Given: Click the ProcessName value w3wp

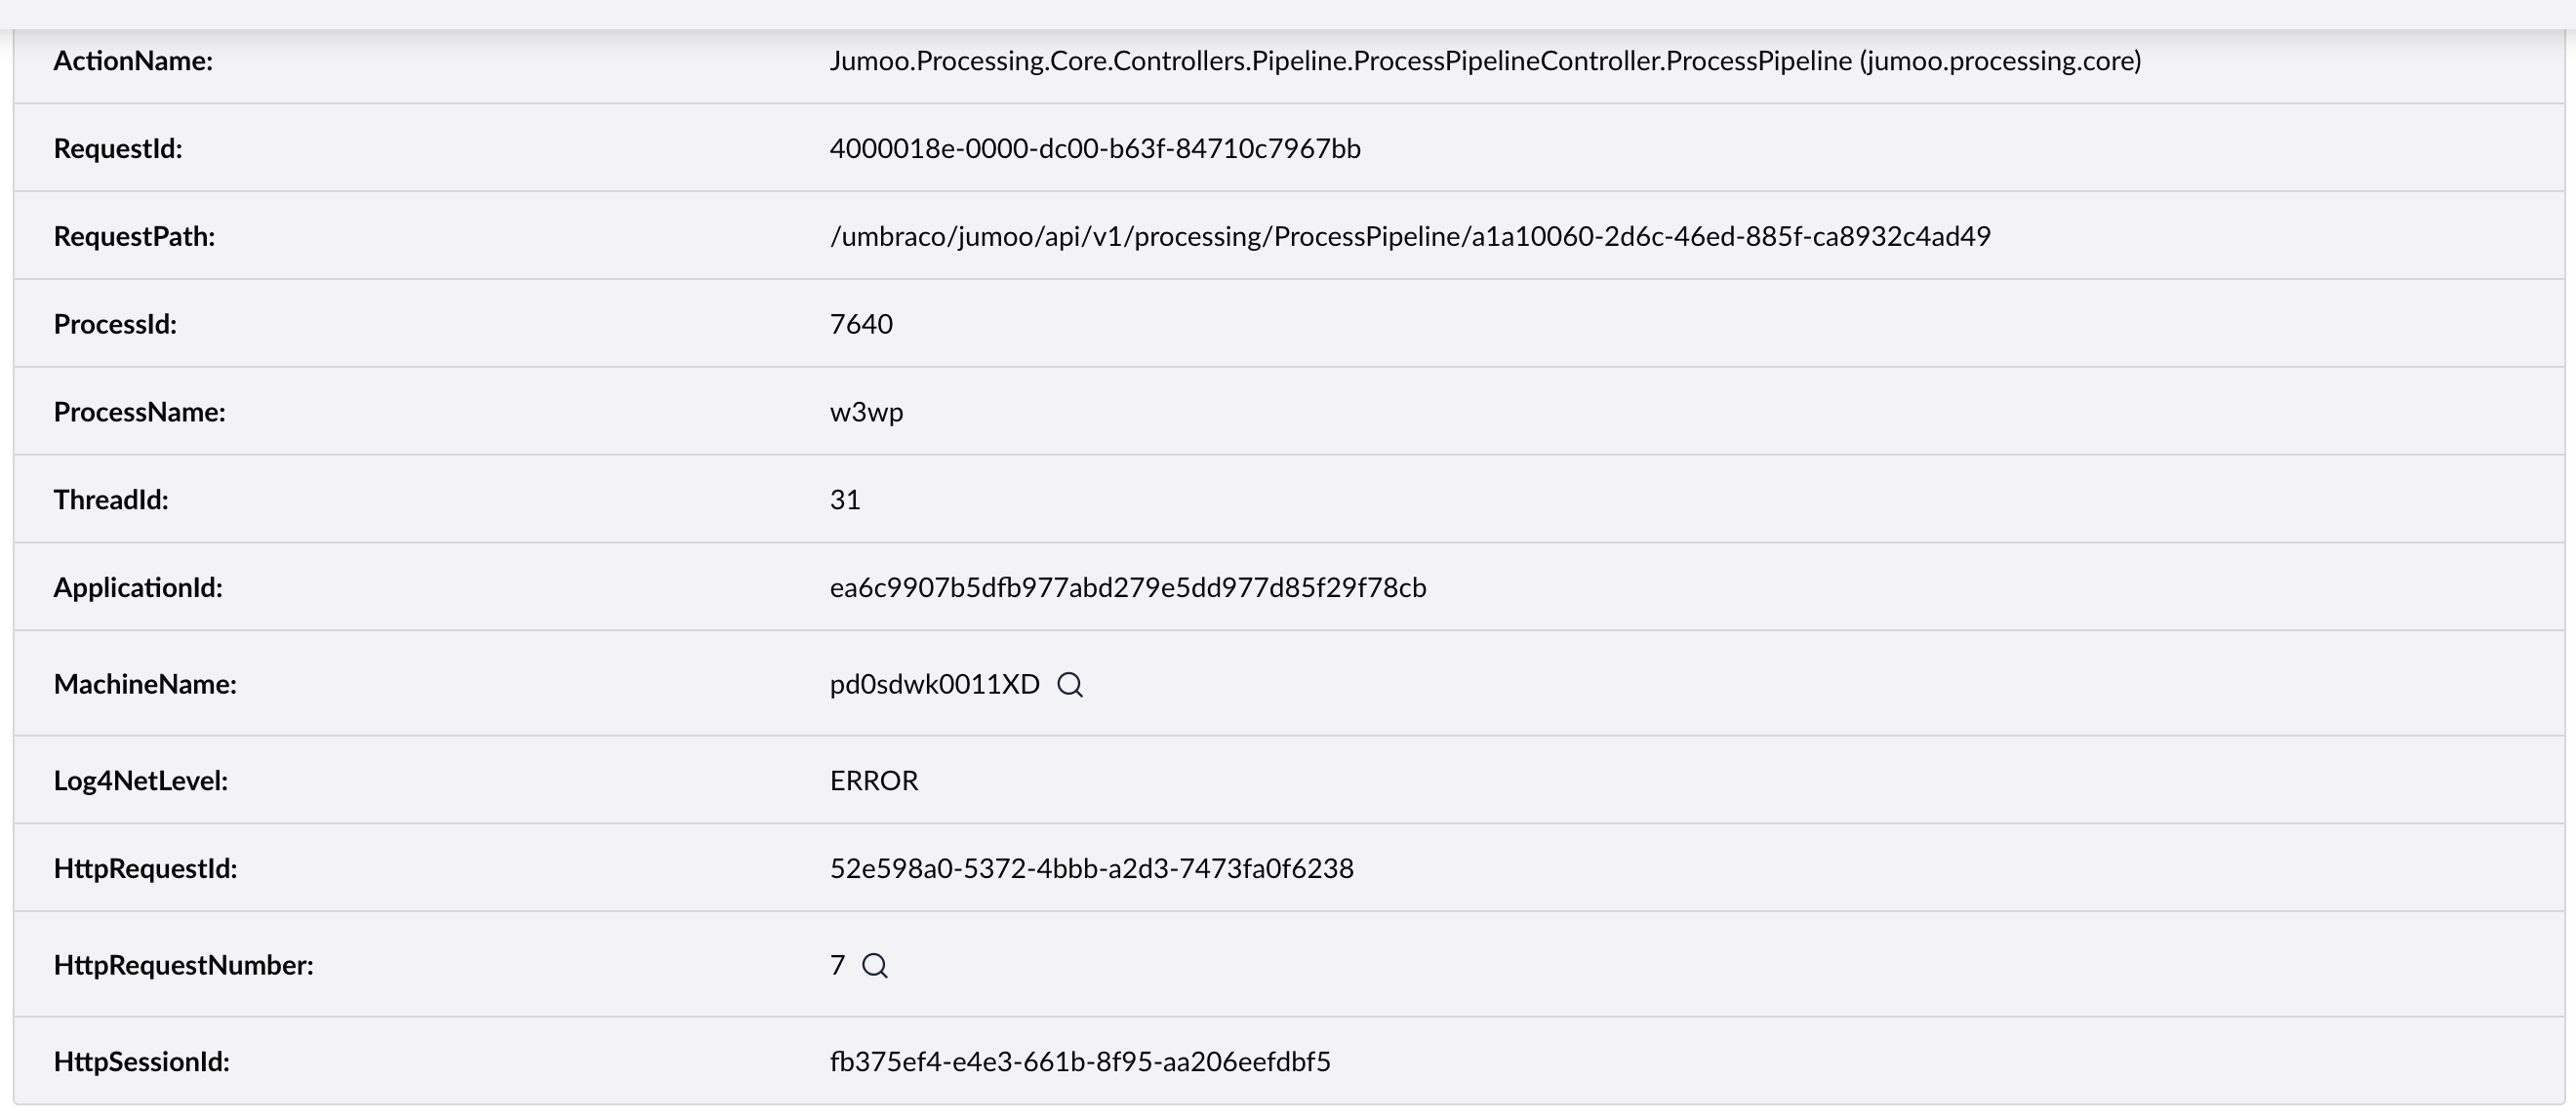Looking at the screenshot, I should coord(866,412).
